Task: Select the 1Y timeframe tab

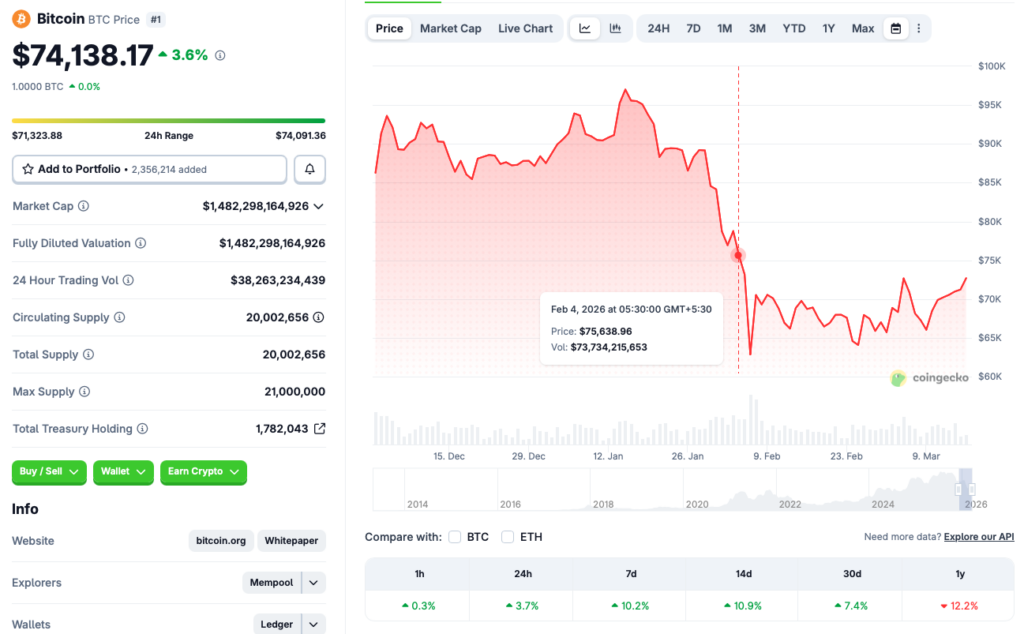Action: pos(828,28)
